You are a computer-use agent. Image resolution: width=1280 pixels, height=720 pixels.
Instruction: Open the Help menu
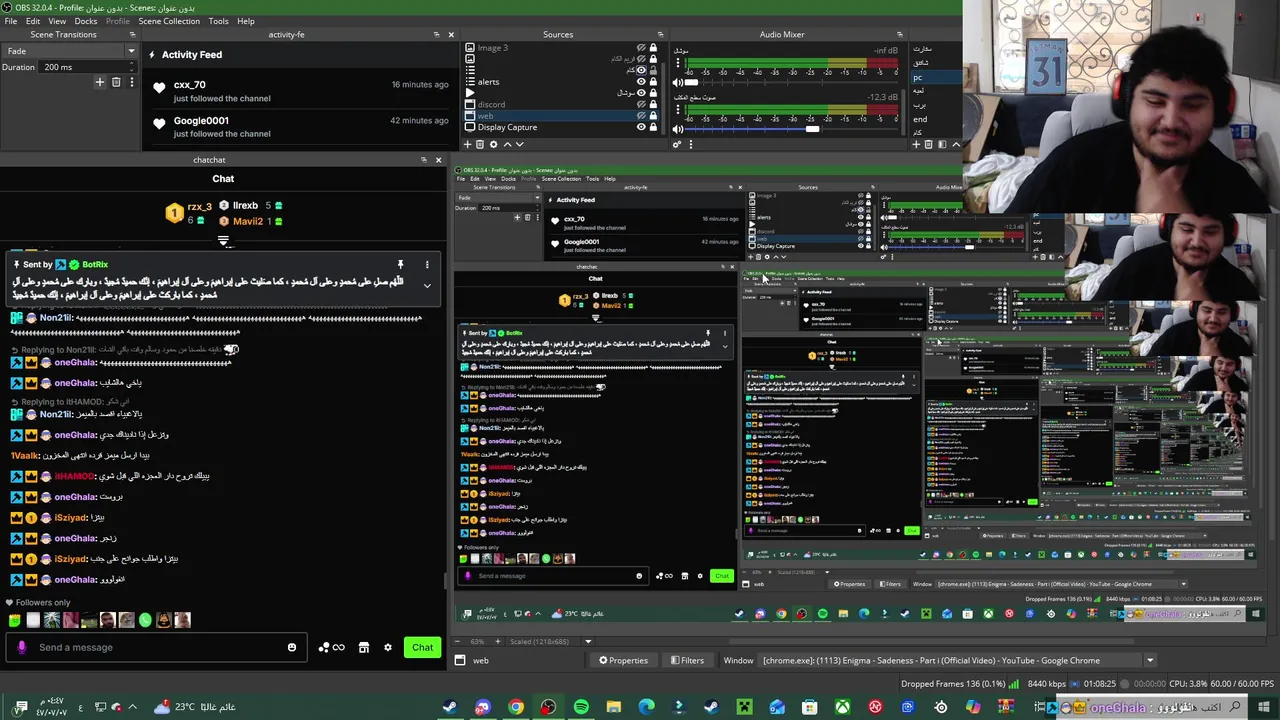pos(245,21)
